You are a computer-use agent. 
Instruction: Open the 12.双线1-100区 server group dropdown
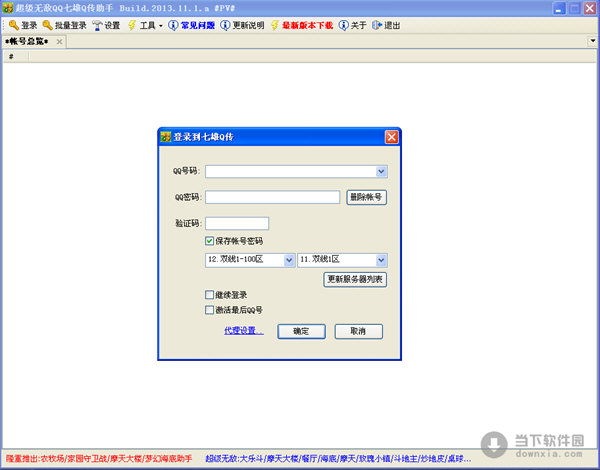pyautogui.click(x=289, y=260)
